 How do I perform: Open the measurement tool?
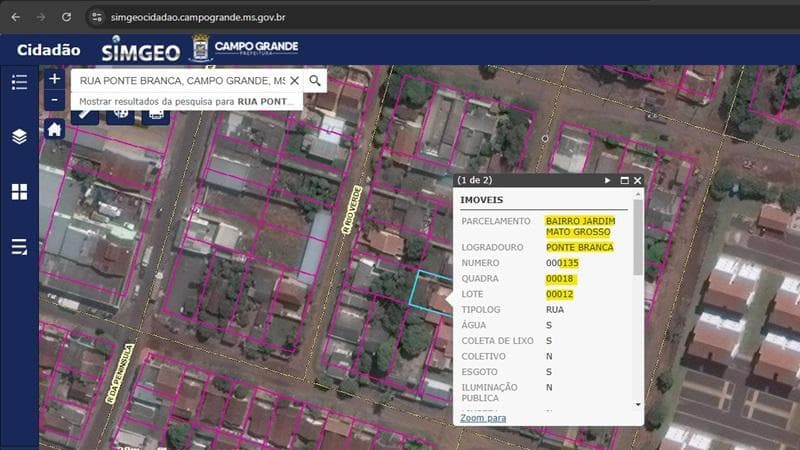tap(85, 115)
